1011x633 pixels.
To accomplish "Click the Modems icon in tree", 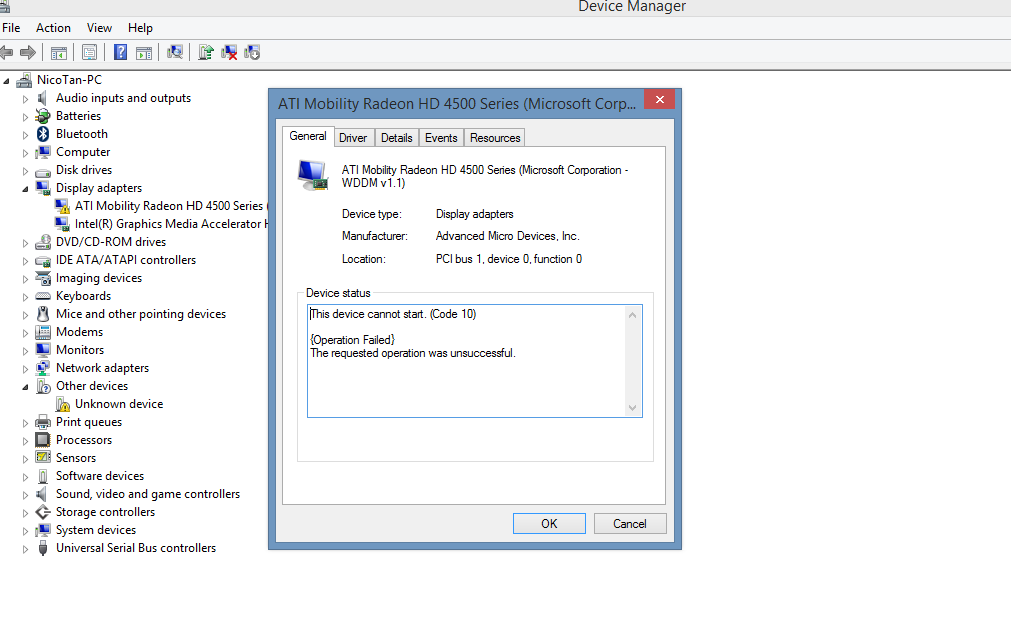I will [43, 332].
